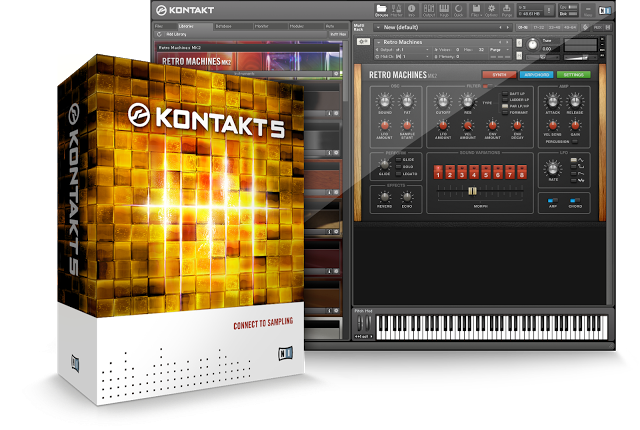Image resolution: width=640 pixels, height=430 pixels.
Task: Click the View minimize icon in toolbar
Action: click(588, 10)
